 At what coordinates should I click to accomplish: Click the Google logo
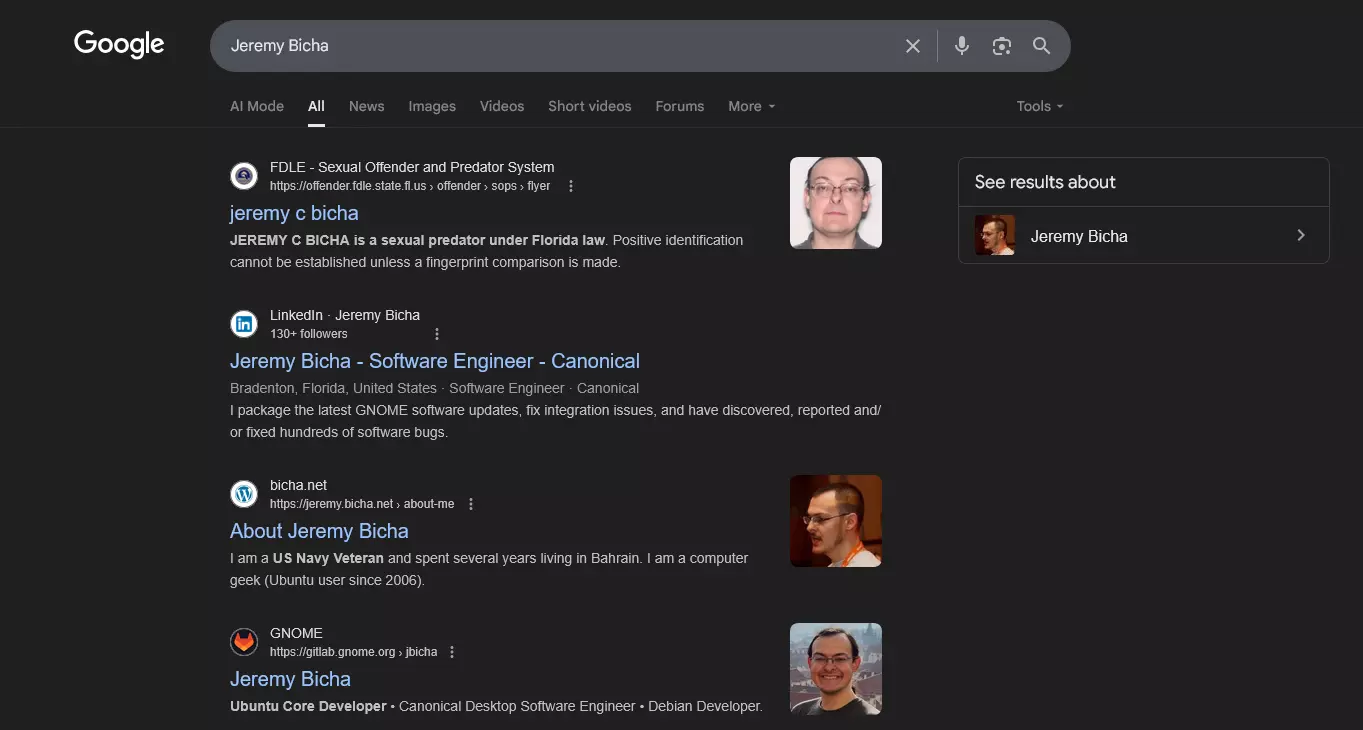(119, 45)
